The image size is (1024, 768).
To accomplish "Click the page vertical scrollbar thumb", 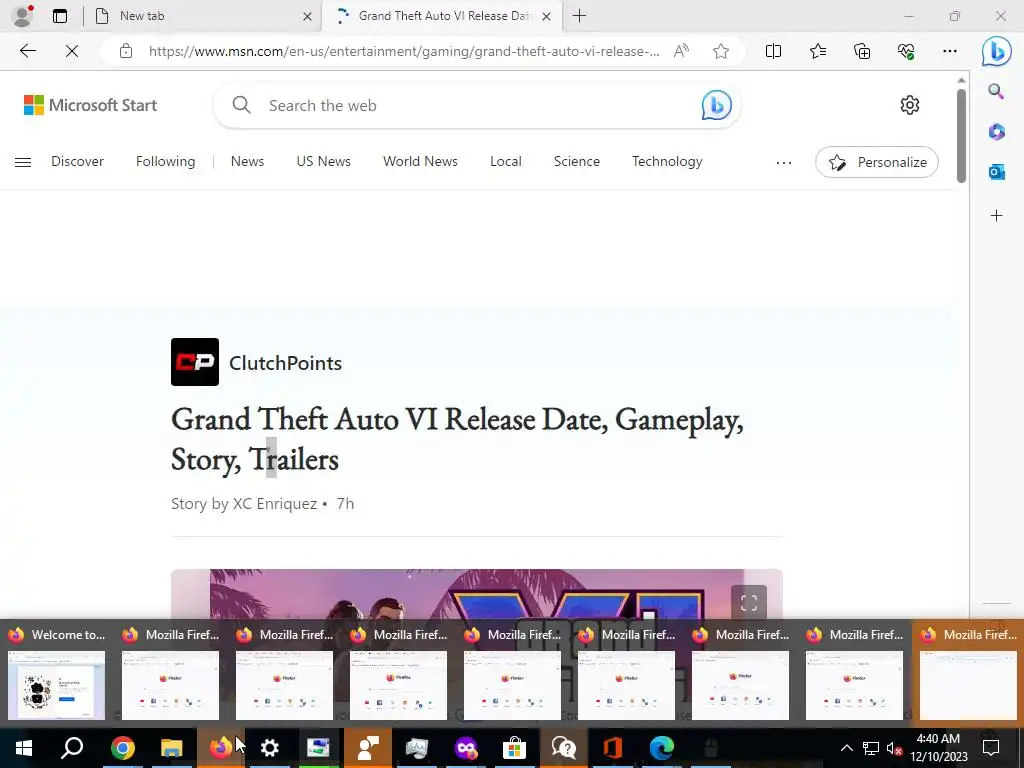I will point(961,135).
